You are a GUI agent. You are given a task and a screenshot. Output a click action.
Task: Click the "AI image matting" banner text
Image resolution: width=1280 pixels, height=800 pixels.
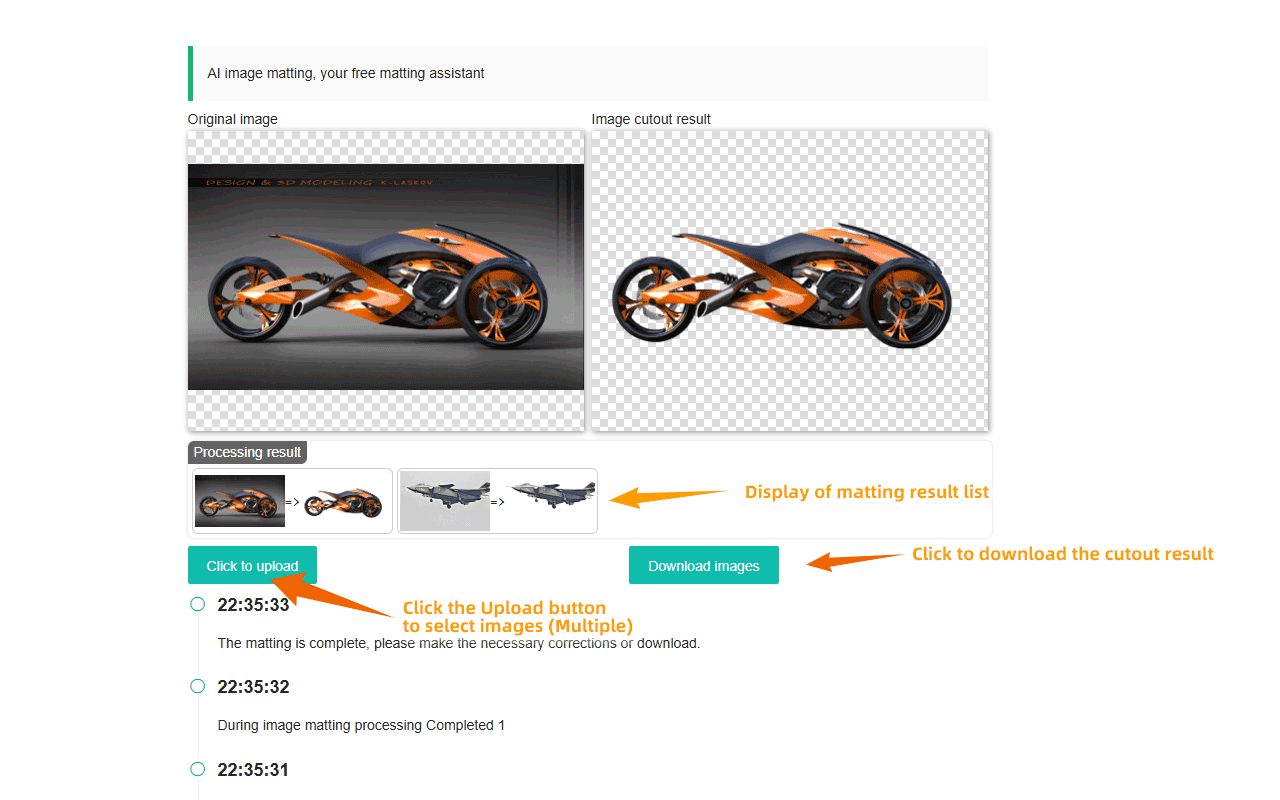pos(346,73)
